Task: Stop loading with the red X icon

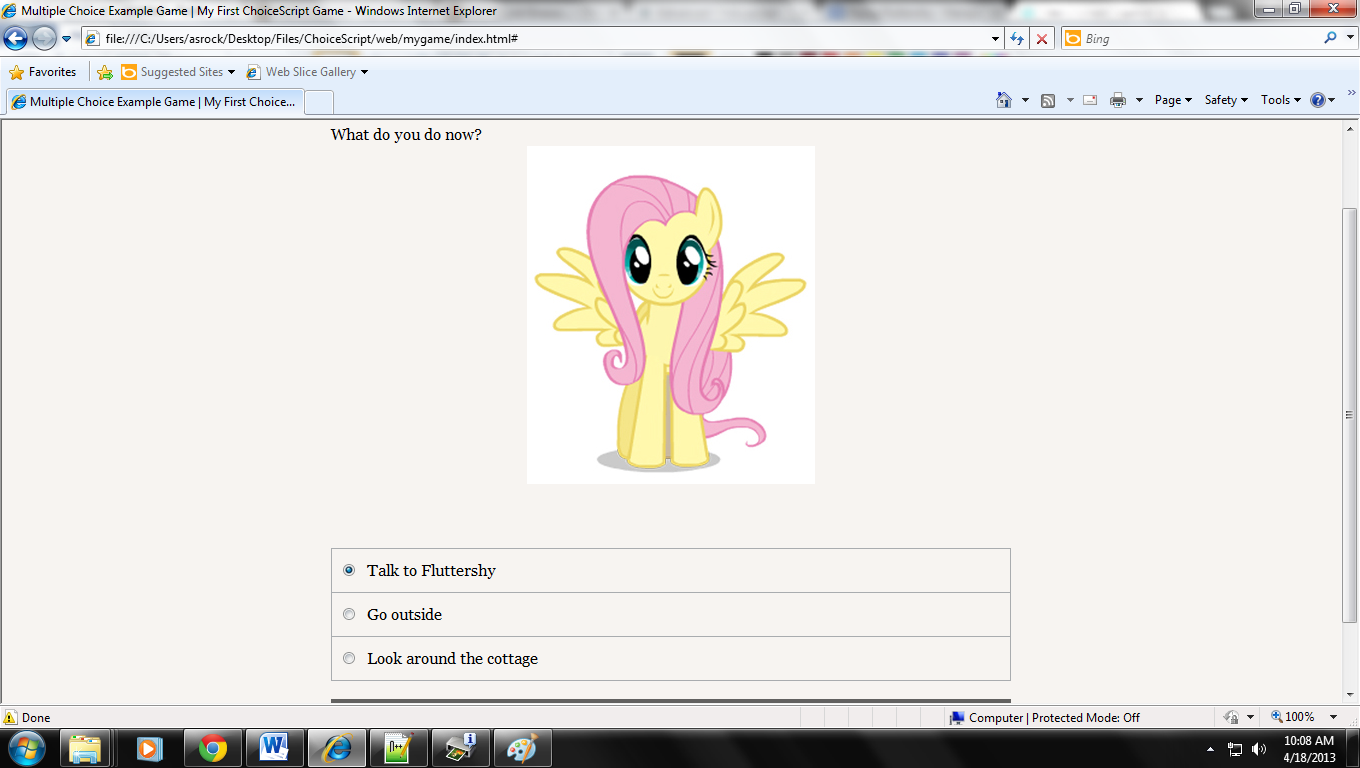Action: pyautogui.click(x=1042, y=39)
